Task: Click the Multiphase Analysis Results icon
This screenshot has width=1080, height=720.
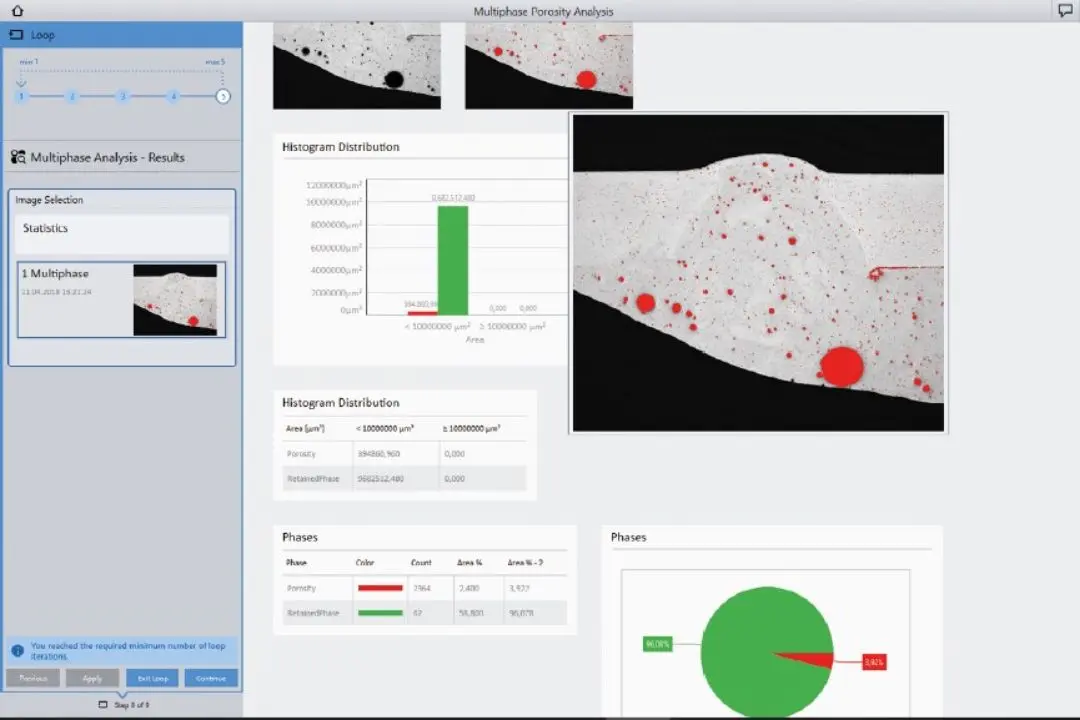Action: pyautogui.click(x=18, y=157)
